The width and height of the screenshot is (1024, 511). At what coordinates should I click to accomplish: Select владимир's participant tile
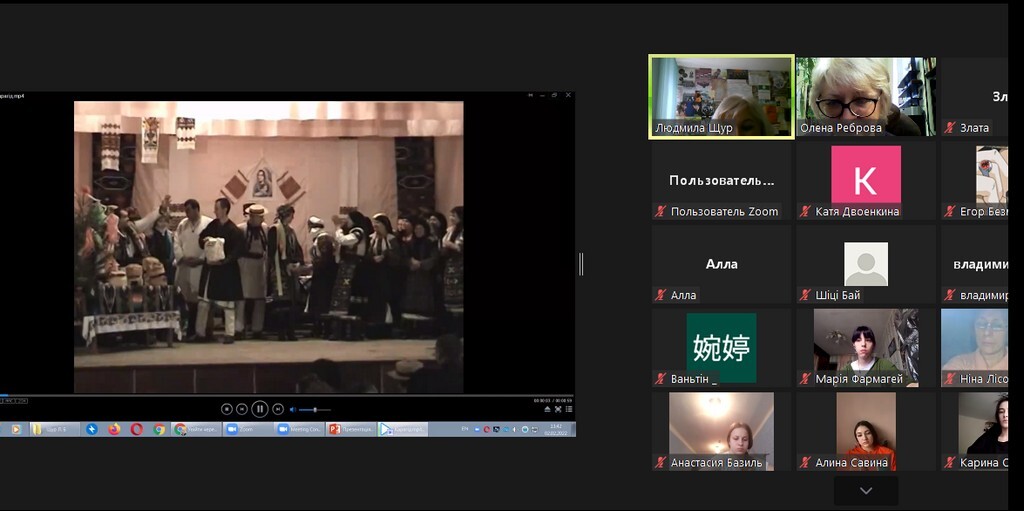click(x=974, y=264)
